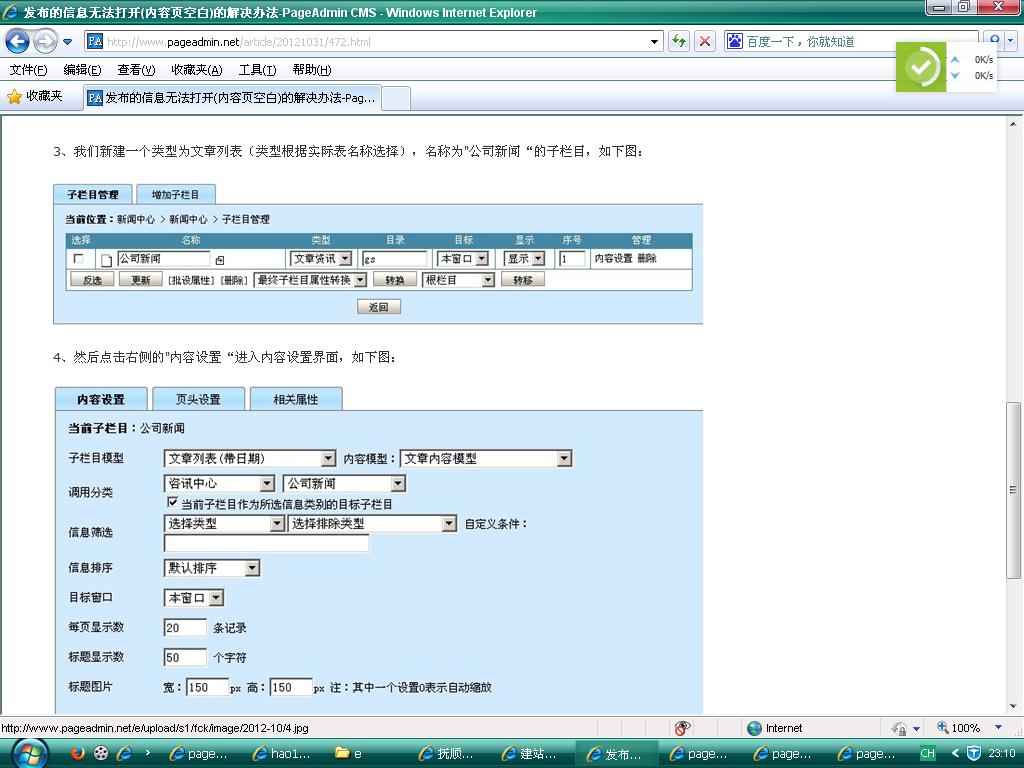This screenshot has width=1024, height=768.
Task: Click the Windows Start orb
Action: coord(27,753)
